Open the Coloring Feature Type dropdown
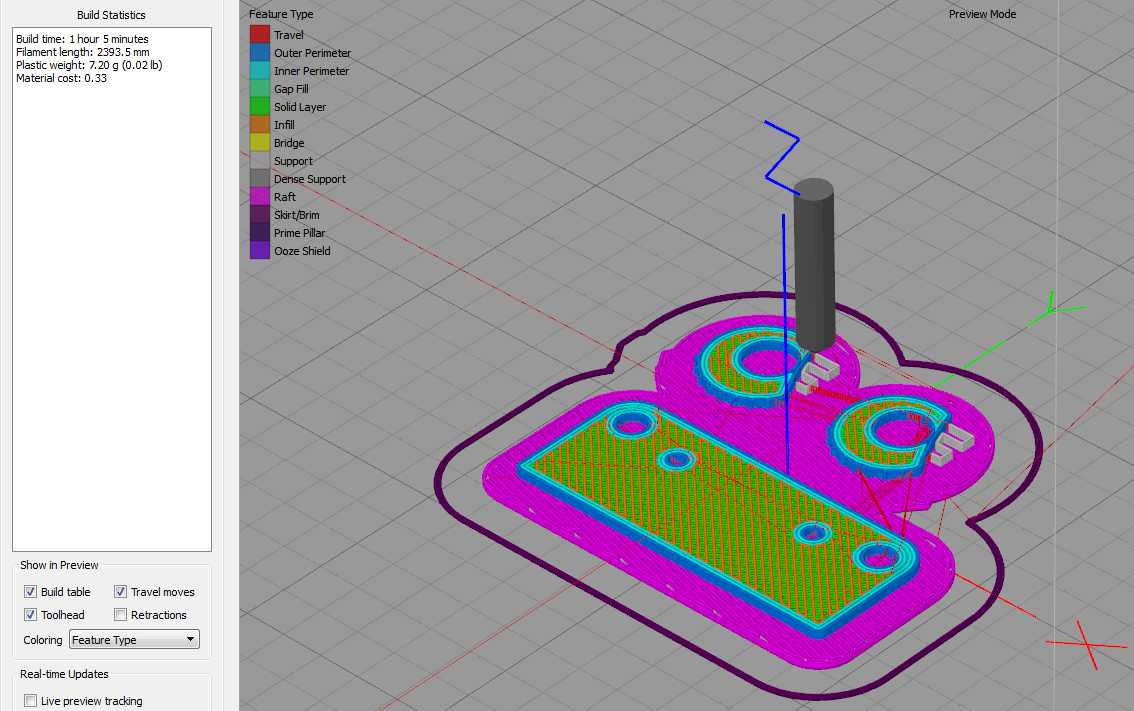Viewport: 1134px width, 711px height. click(x=134, y=639)
